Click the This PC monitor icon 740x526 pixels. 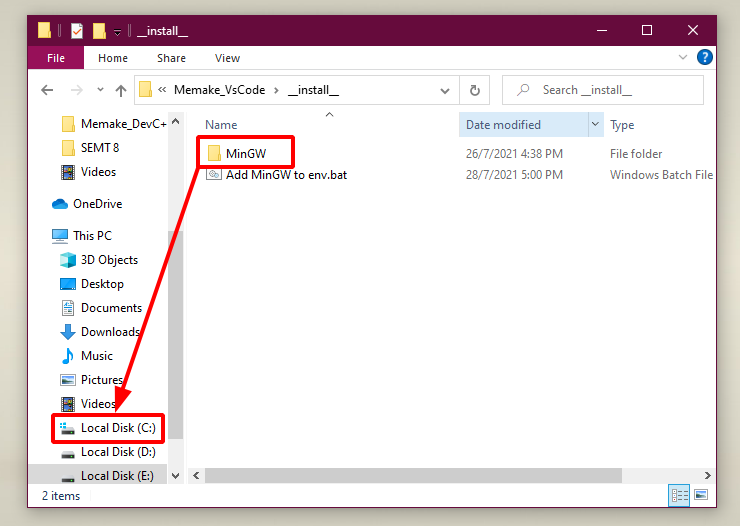point(60,236)
